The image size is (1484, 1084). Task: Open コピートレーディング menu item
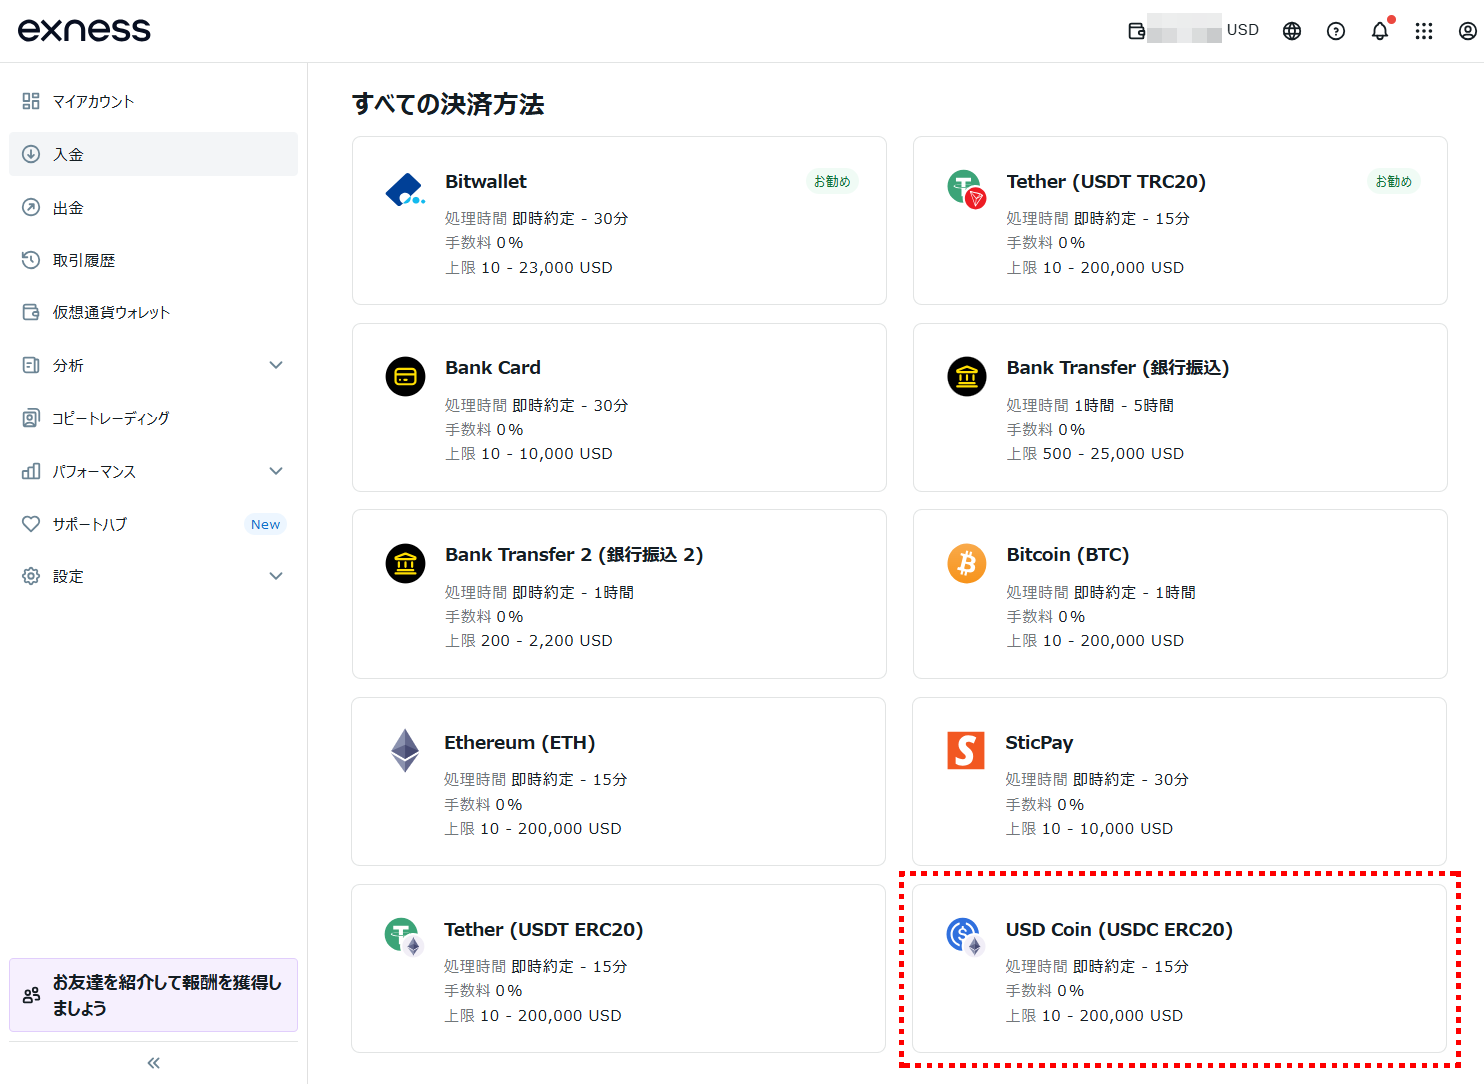click(153, 418)
